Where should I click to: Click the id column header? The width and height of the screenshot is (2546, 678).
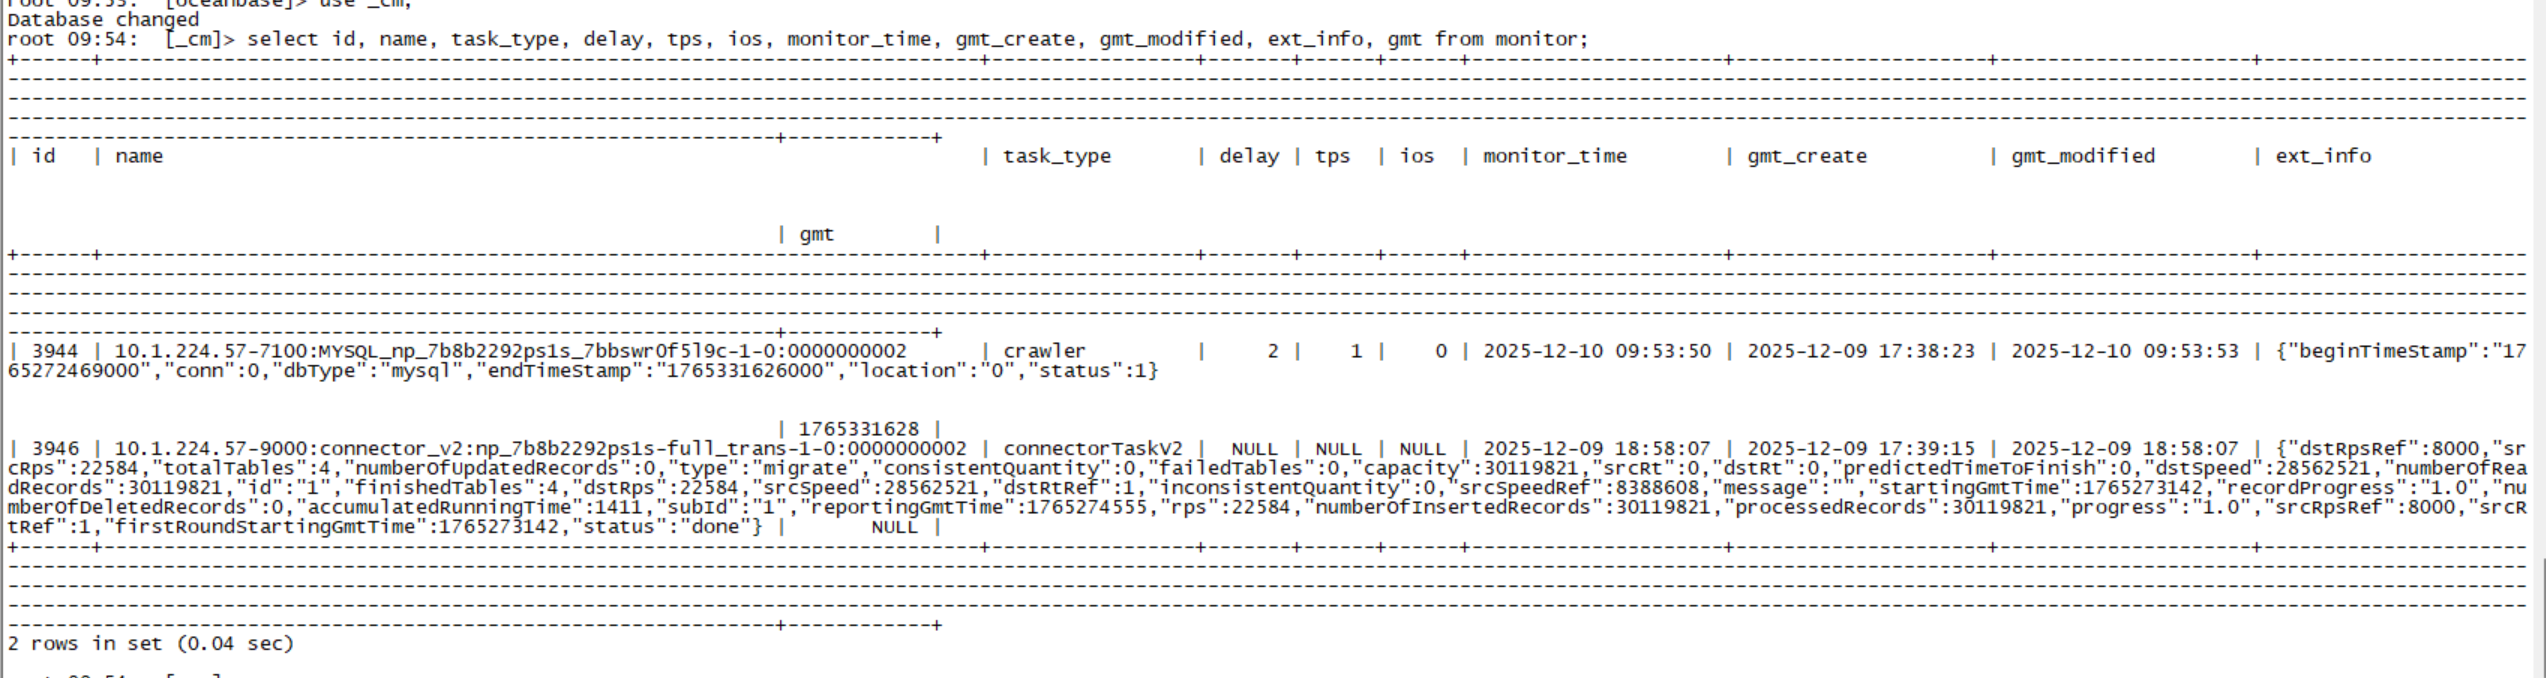(44, 156)
